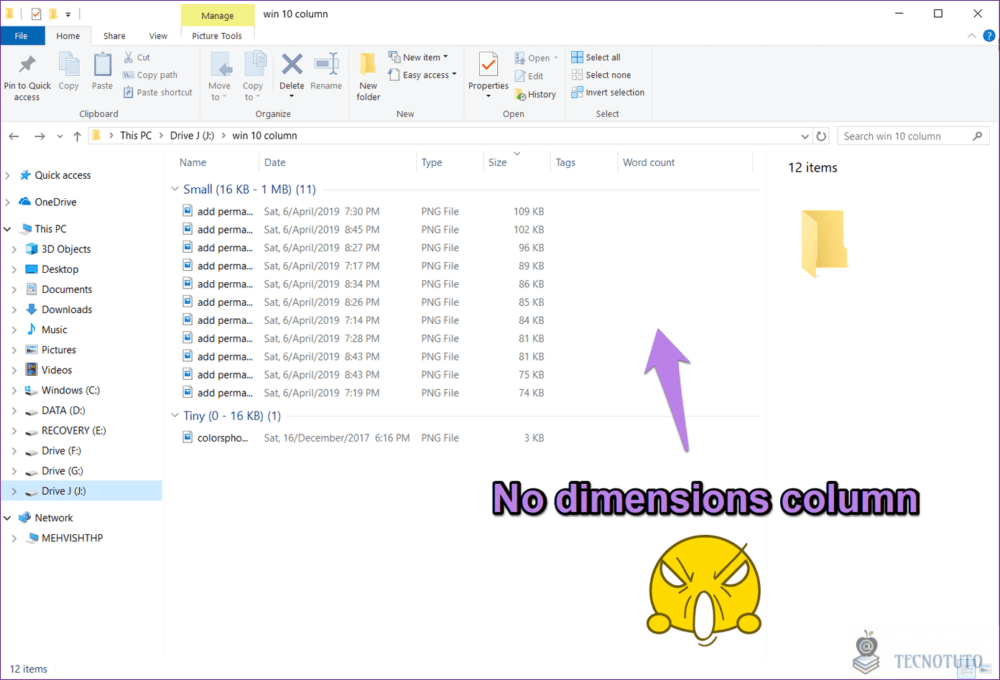Collapse the Tiny (0 - 16 KB) group
Screen dimensions: 1000x680
[175, 415]
